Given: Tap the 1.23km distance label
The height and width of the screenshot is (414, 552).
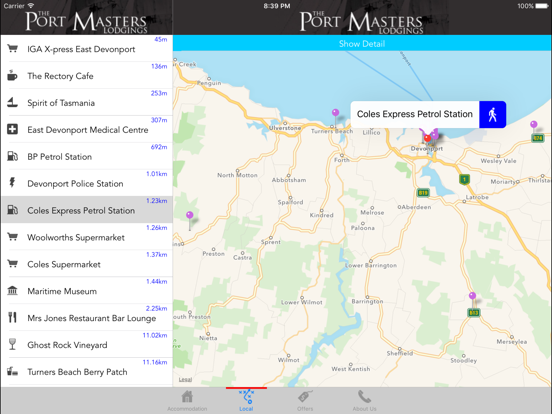Looking at the screenshot, I should coord(157,201).
